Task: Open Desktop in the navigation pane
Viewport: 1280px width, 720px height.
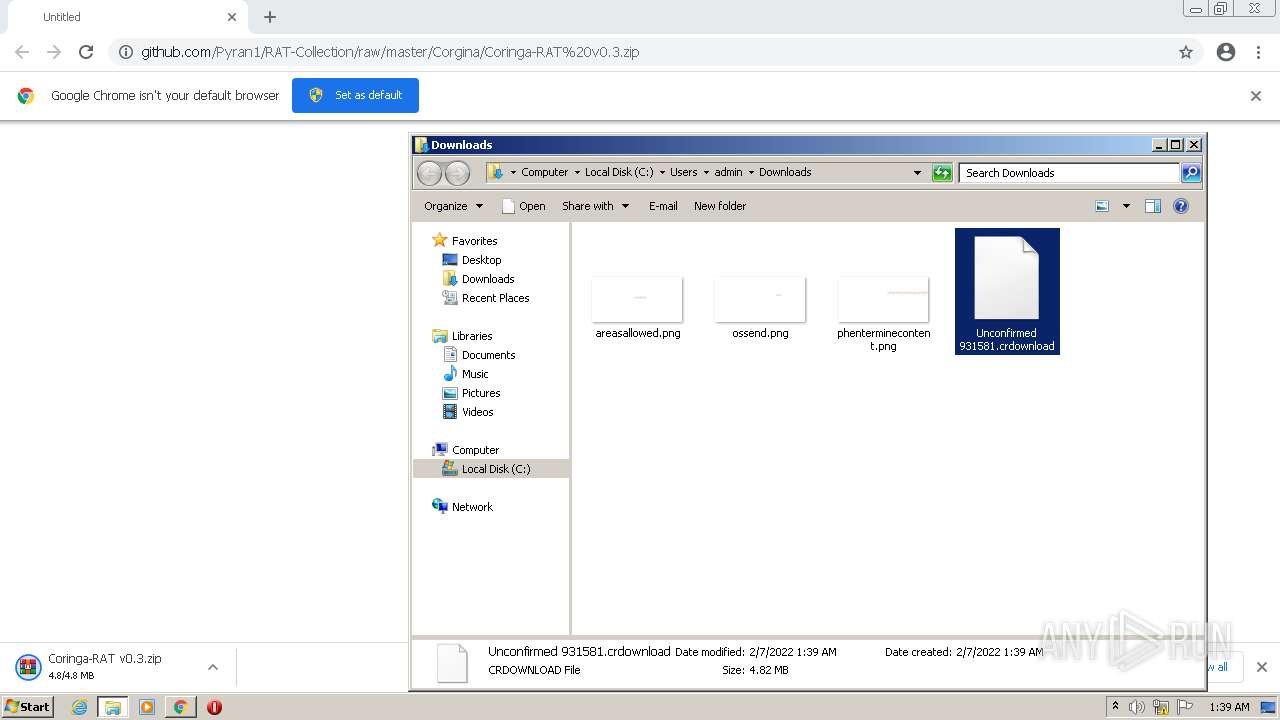Action: [x=472, y=260]
